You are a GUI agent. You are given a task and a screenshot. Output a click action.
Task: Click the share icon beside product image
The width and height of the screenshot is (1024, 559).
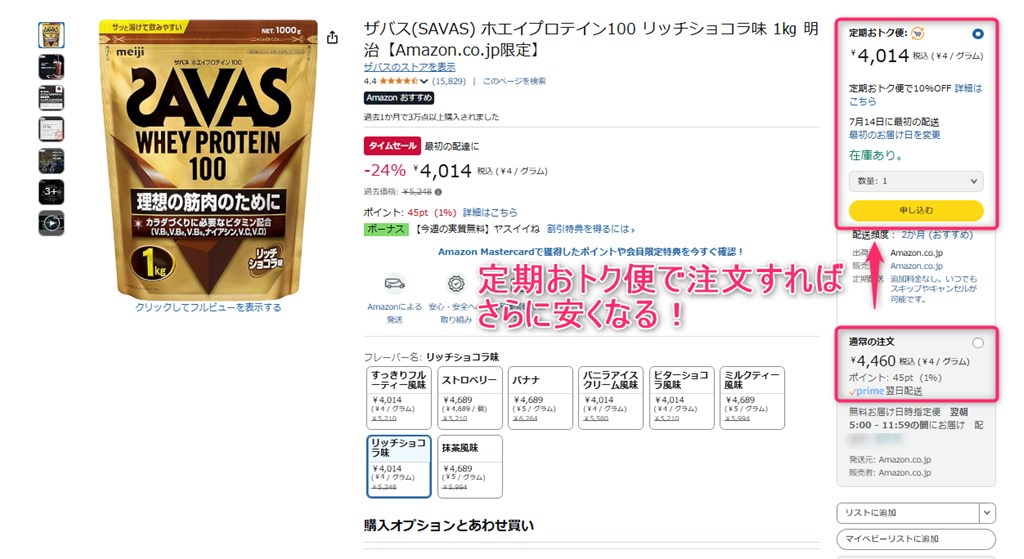click(332, 38)
